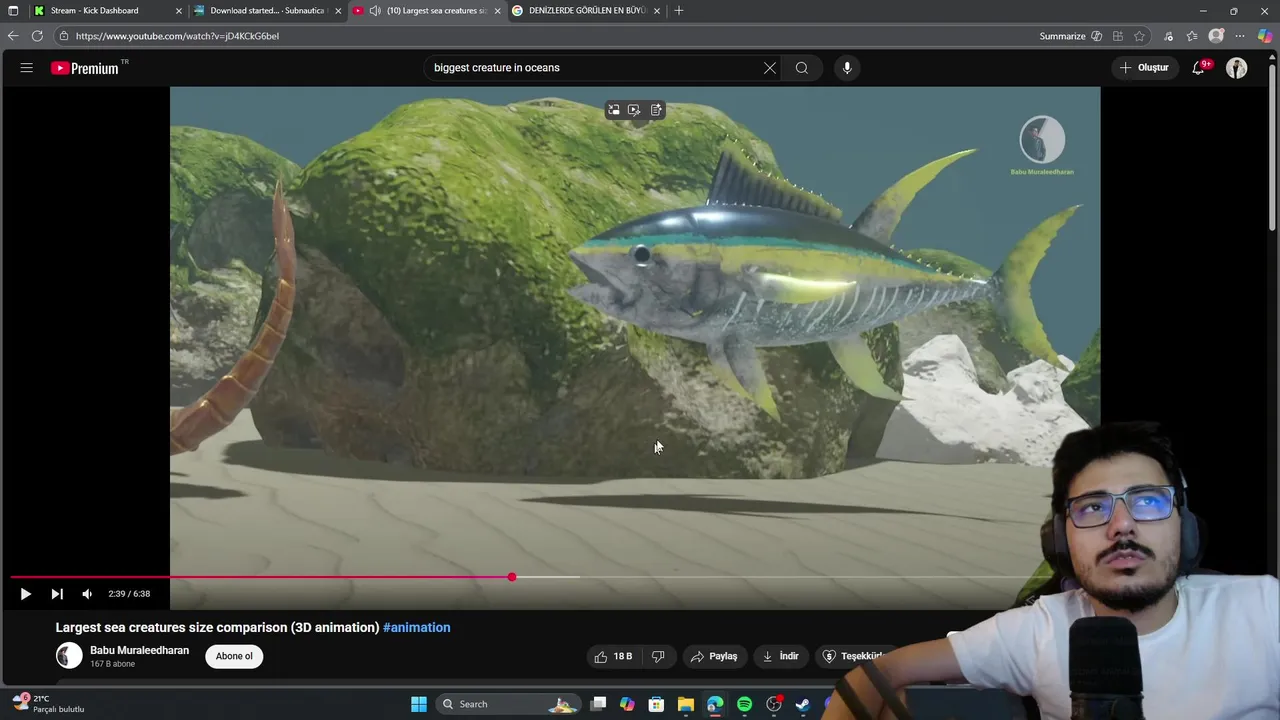Open the channel avatar beside Babu Muraleedharan

pos(69,656)
